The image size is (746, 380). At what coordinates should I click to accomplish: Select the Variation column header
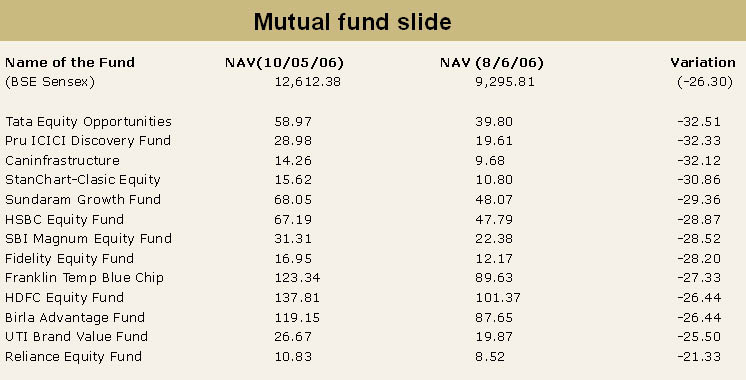click(703, 62)
